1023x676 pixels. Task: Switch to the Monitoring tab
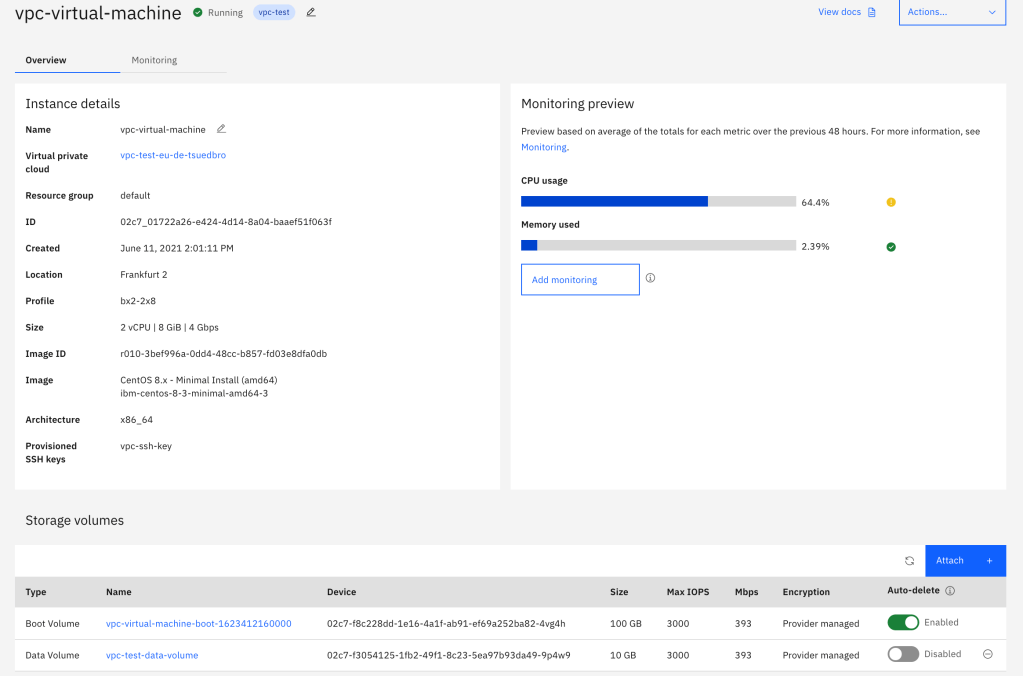tap(154, 60)
